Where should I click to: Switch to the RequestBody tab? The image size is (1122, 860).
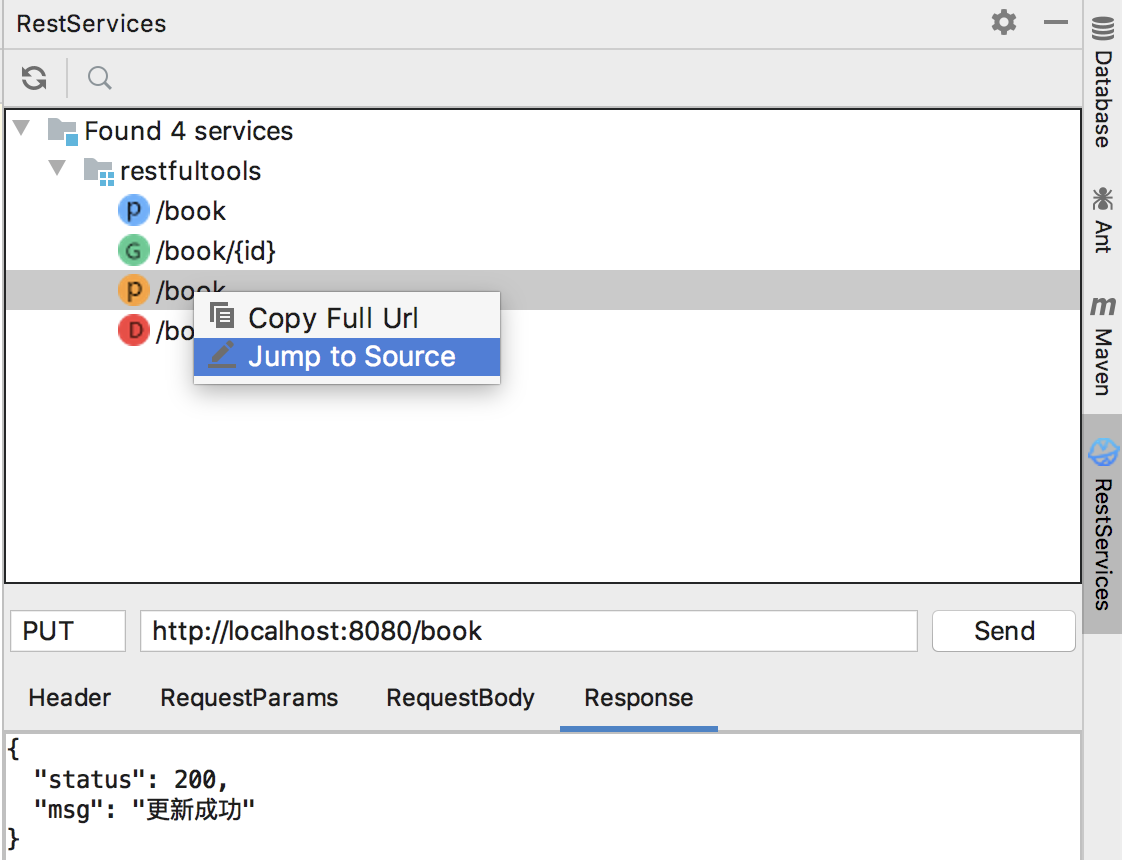click(460, 698)
